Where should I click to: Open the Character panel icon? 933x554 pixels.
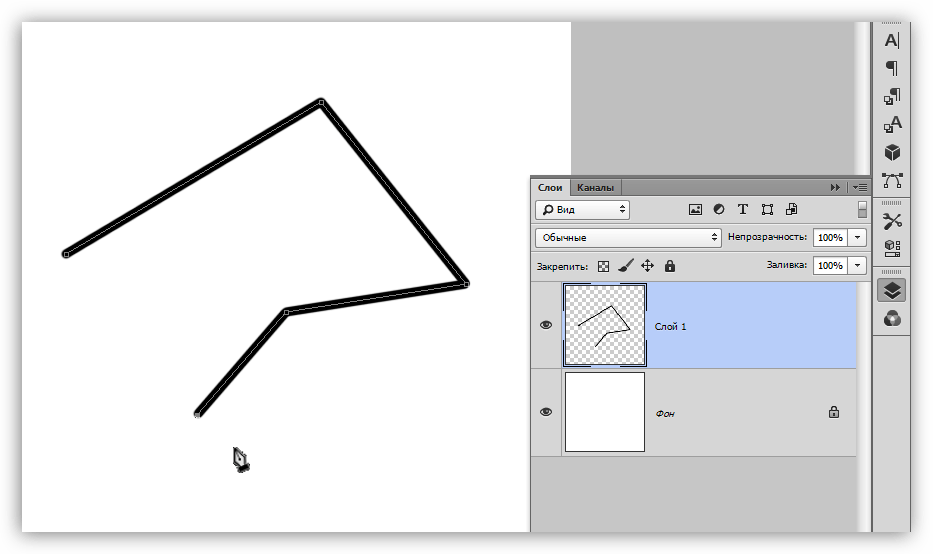(892, 40)
